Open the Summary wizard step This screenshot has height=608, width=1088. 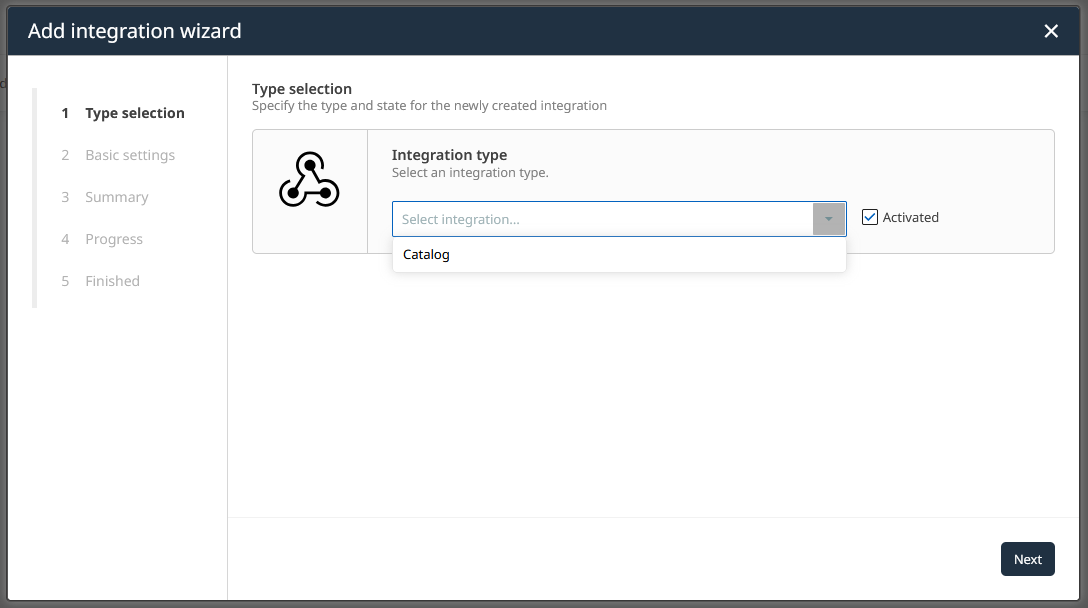tap(116, 197)
